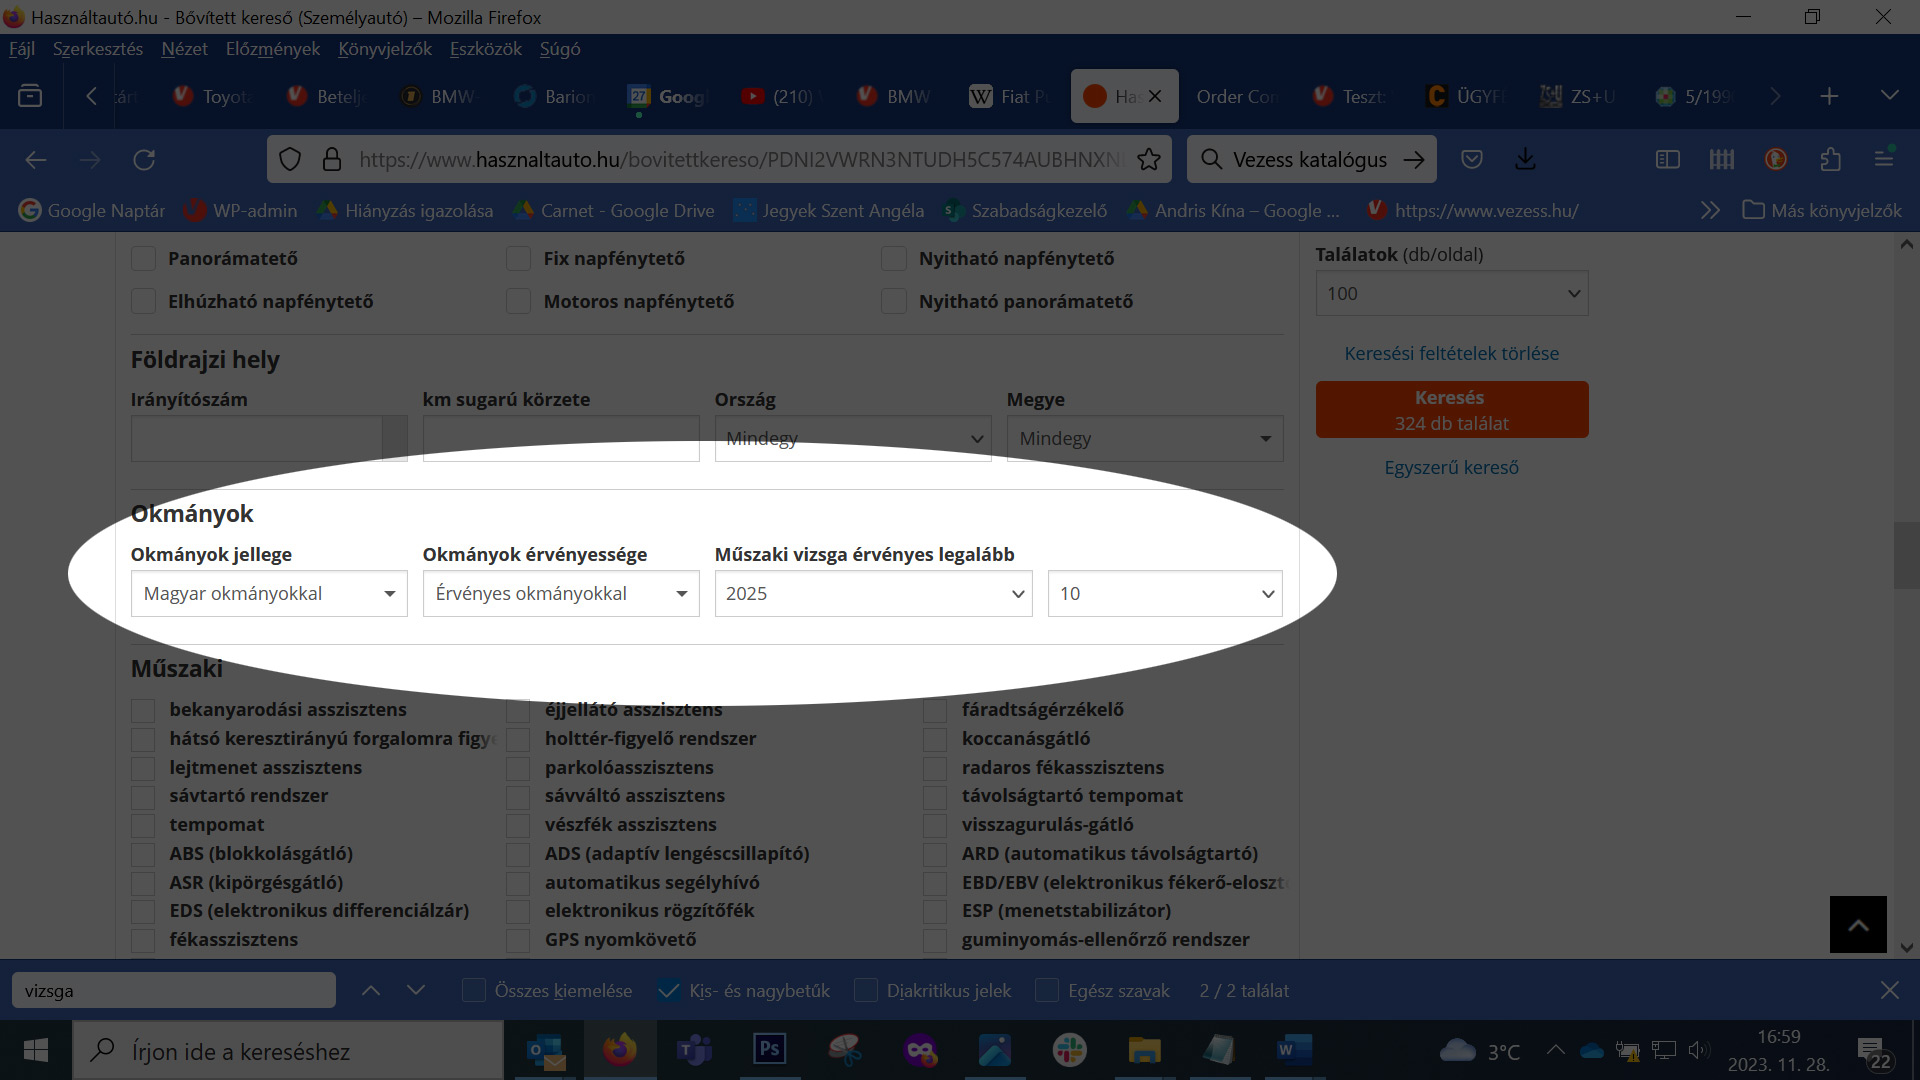The width and height of the screenshot is (1920, 1080).
Task: Open Találatok per page dropdown
Action: click(x=1452, y=293)
